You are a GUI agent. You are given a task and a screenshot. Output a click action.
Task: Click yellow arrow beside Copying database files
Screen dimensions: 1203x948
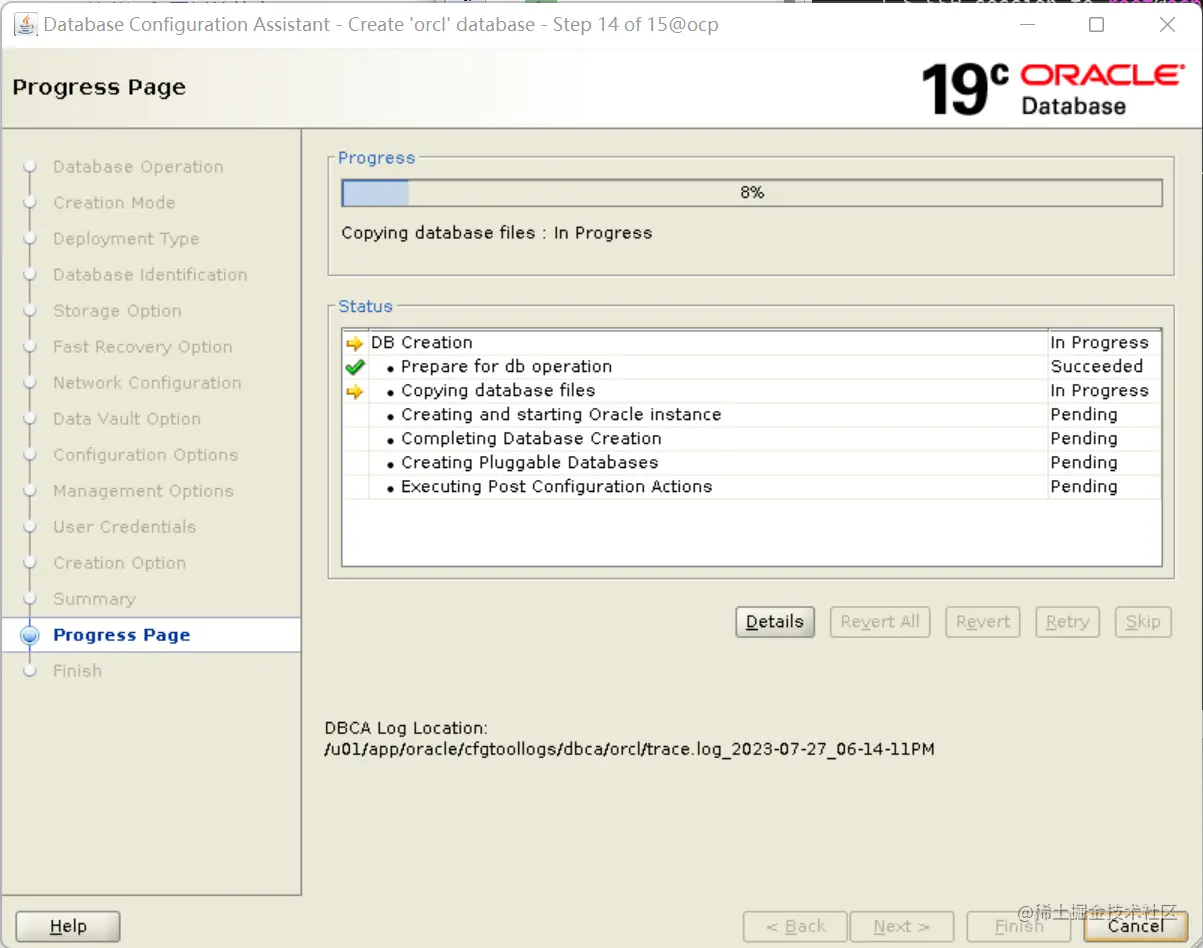(355, 391)
